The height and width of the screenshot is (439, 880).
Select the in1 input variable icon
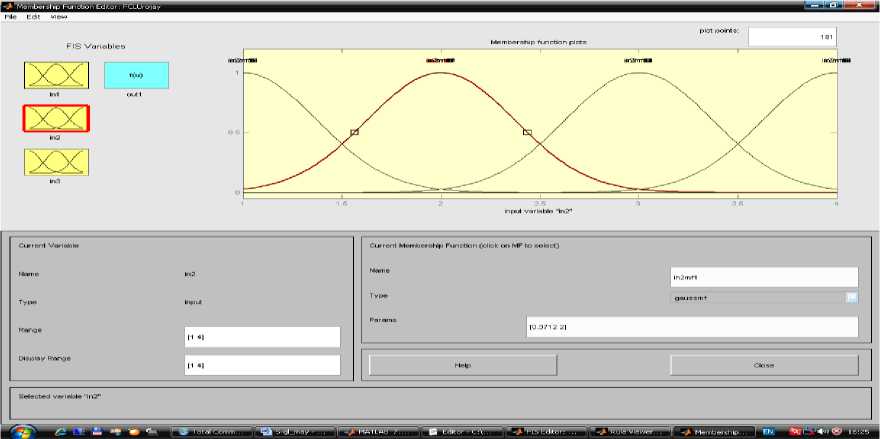coord(56,75)
